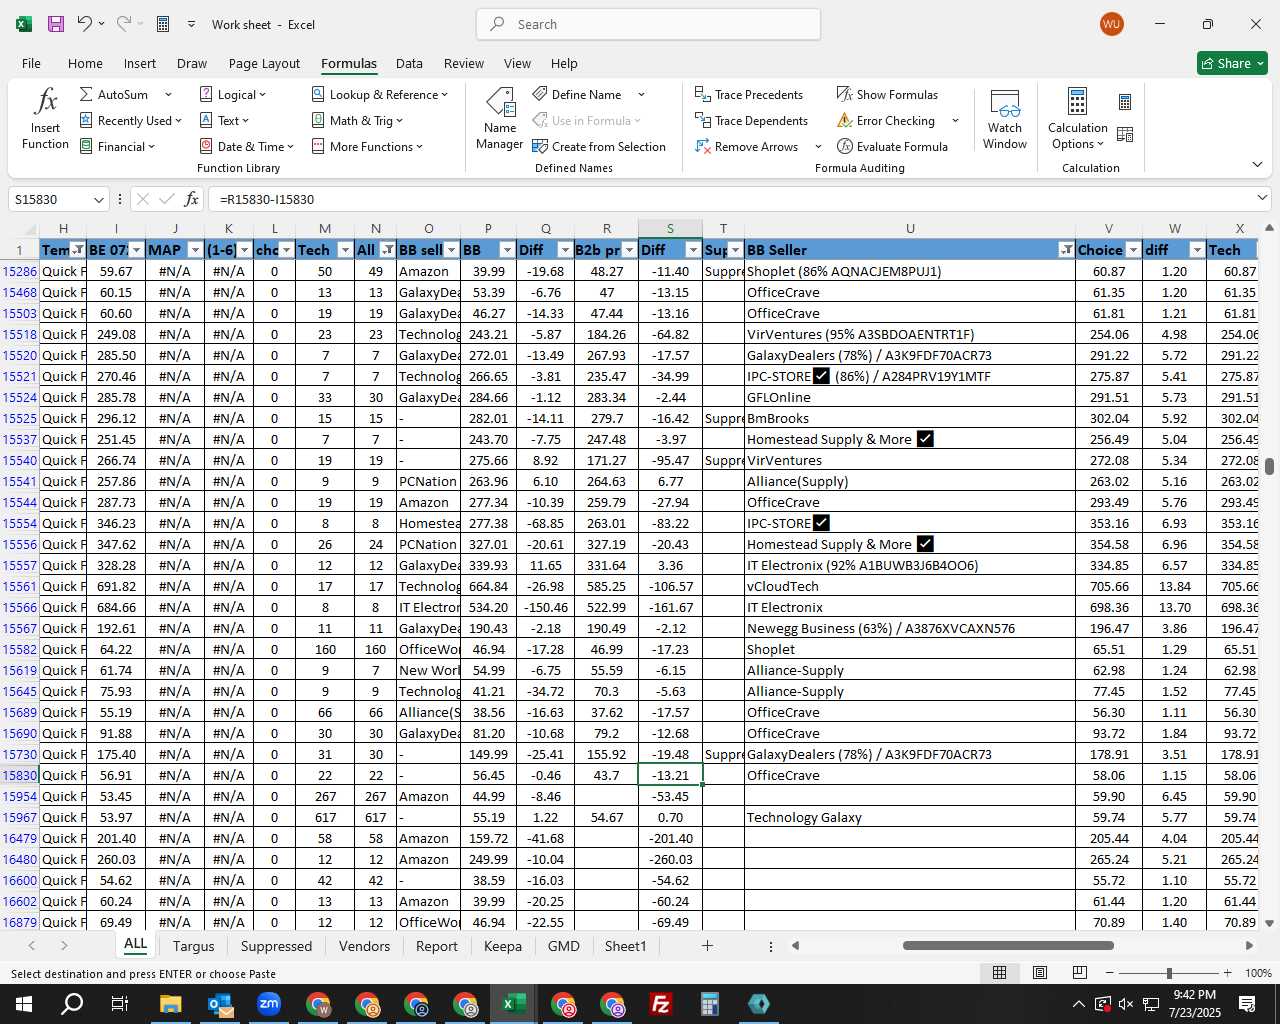Click Trace Precedents
The image size is (1280, 1024).
(x=749, y=94)
